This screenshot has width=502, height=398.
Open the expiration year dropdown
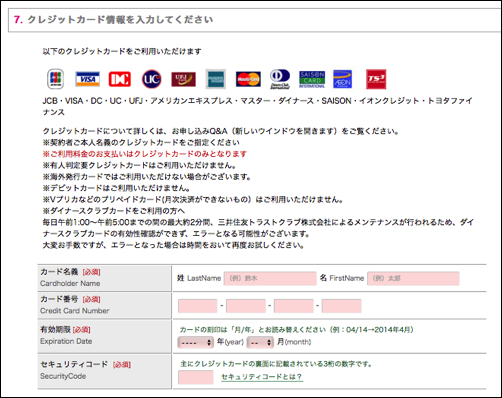point(195,342)
